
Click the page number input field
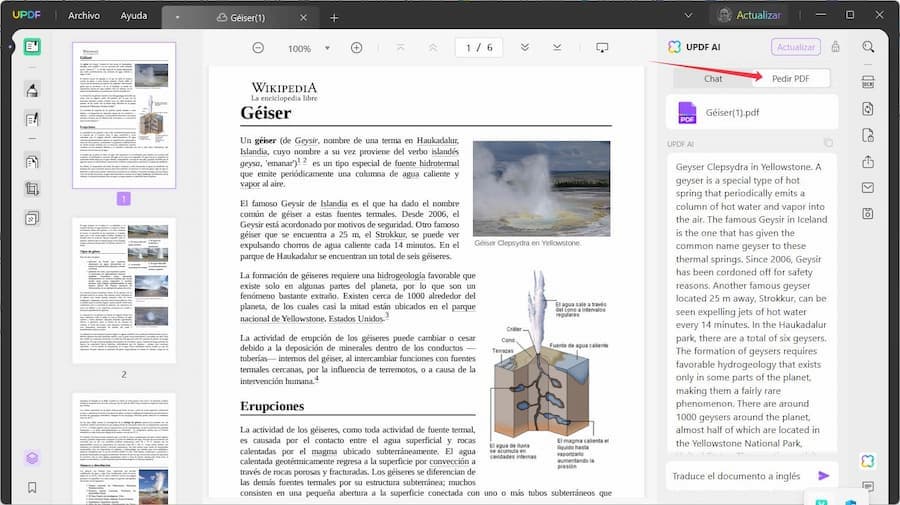479,48
